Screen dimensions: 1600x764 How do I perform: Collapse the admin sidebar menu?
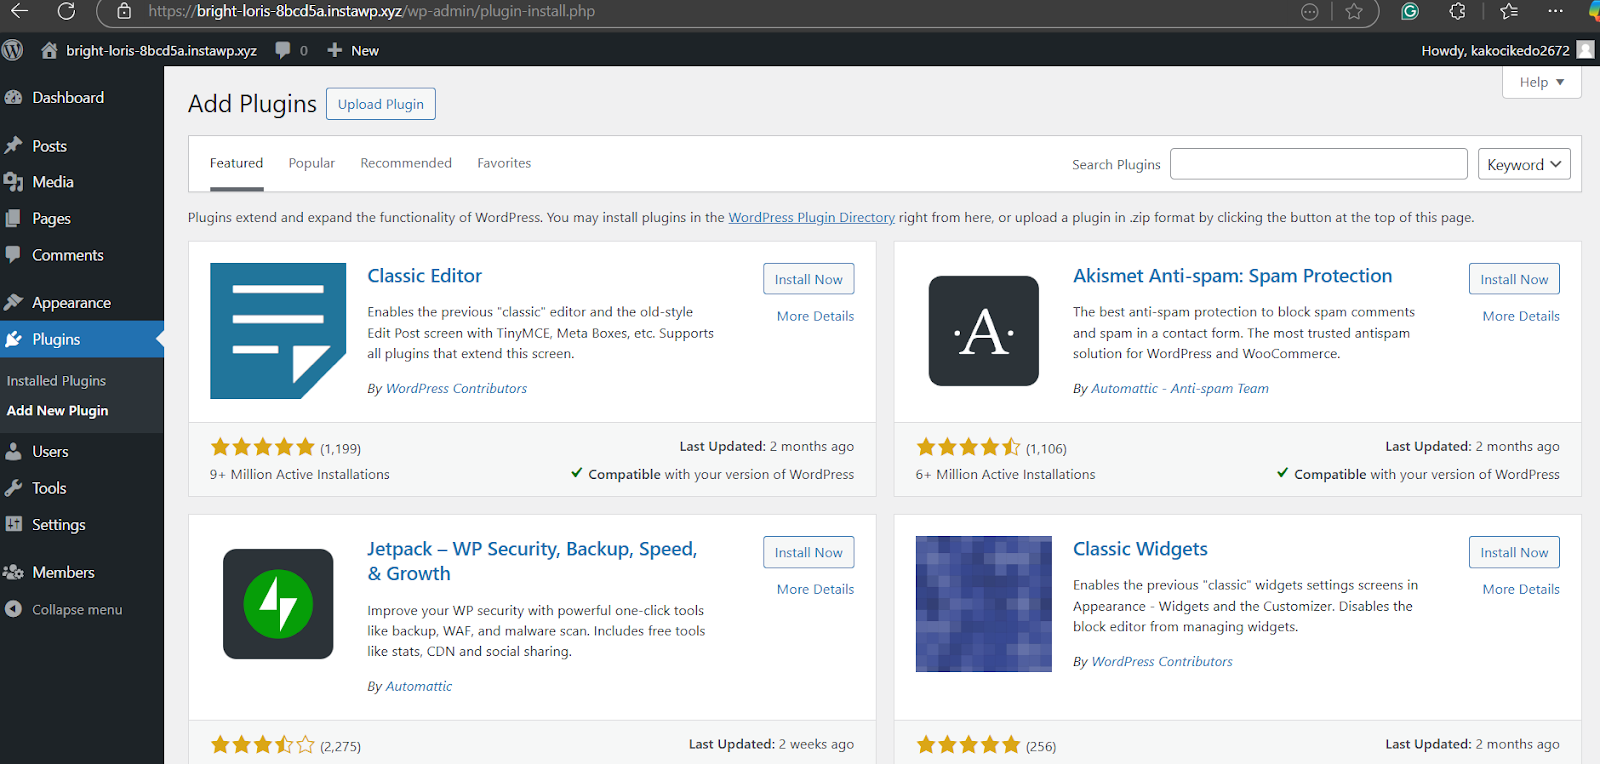click(x=64, y=609)
